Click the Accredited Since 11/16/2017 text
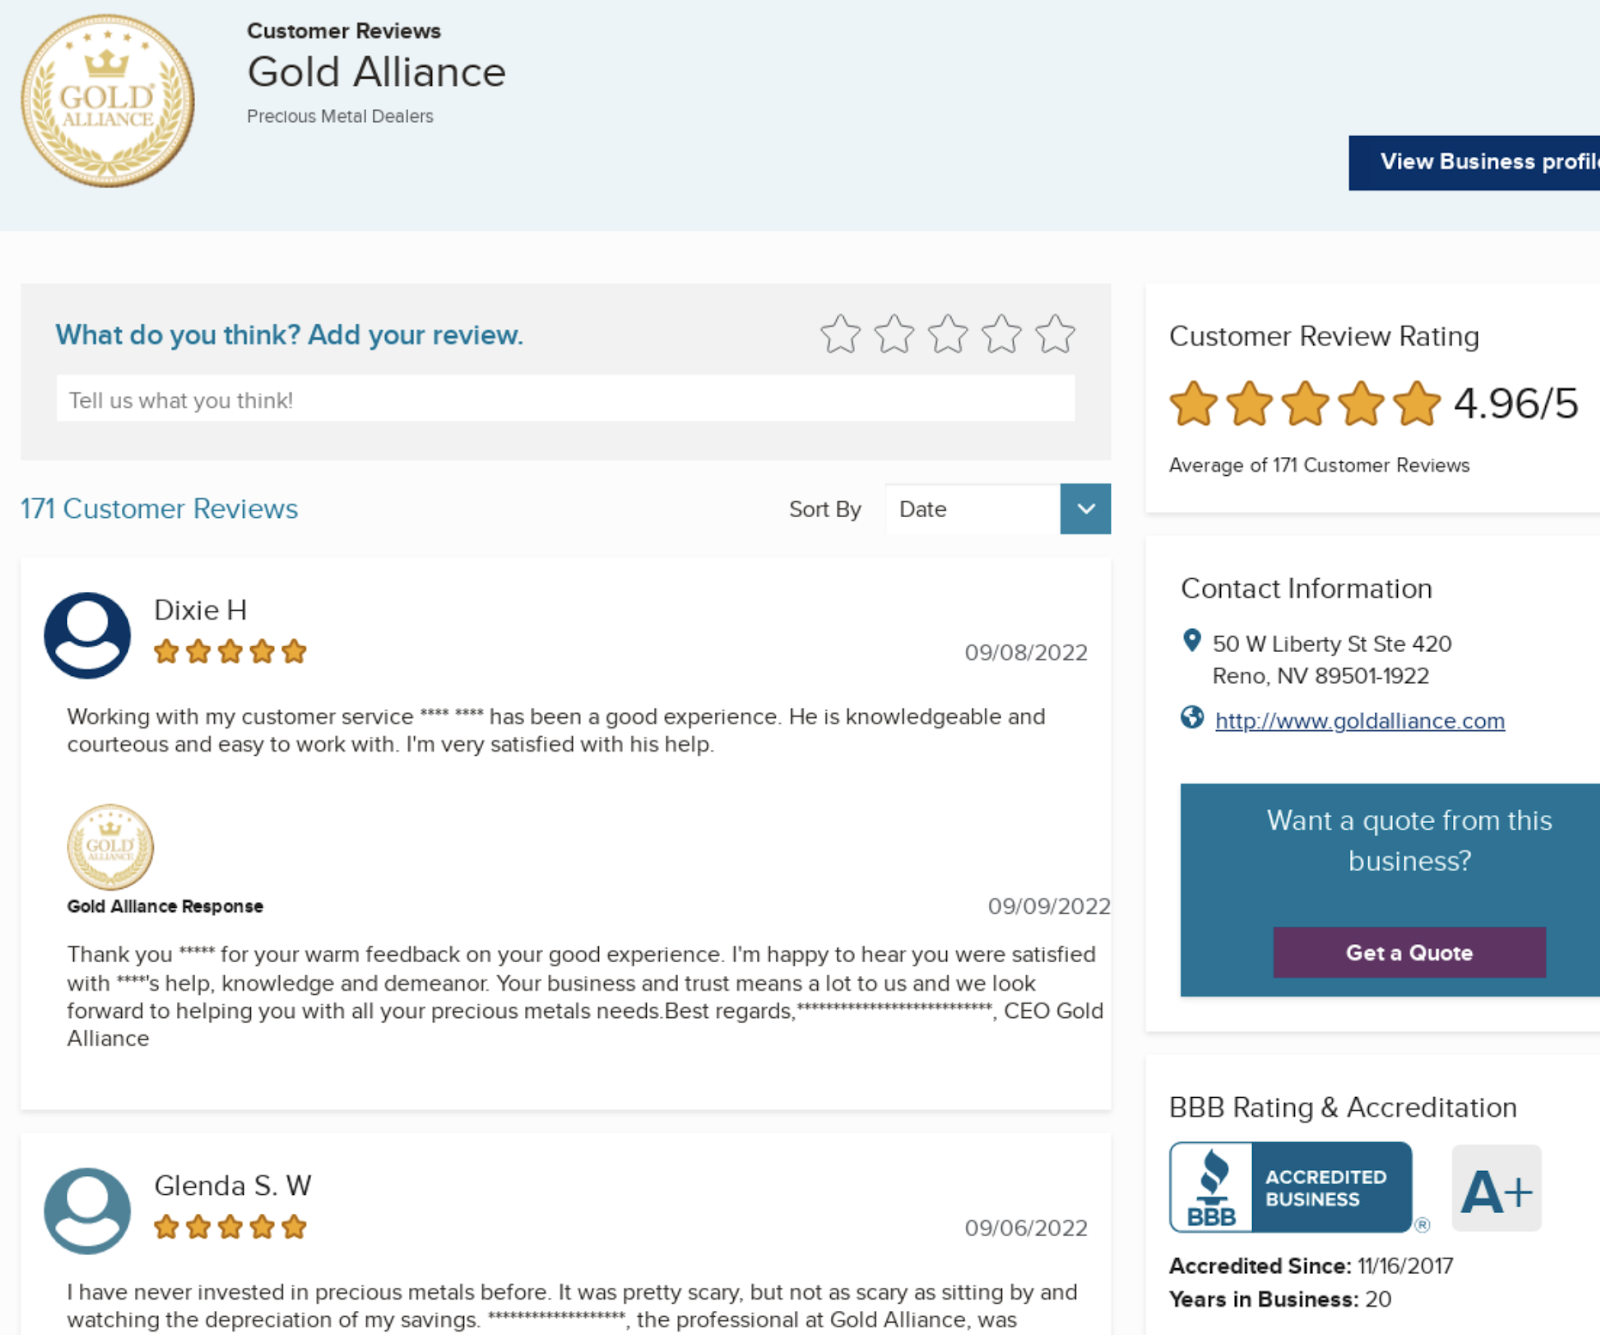Viewport: 1600px width, 1335px height. (1311, 1266)
